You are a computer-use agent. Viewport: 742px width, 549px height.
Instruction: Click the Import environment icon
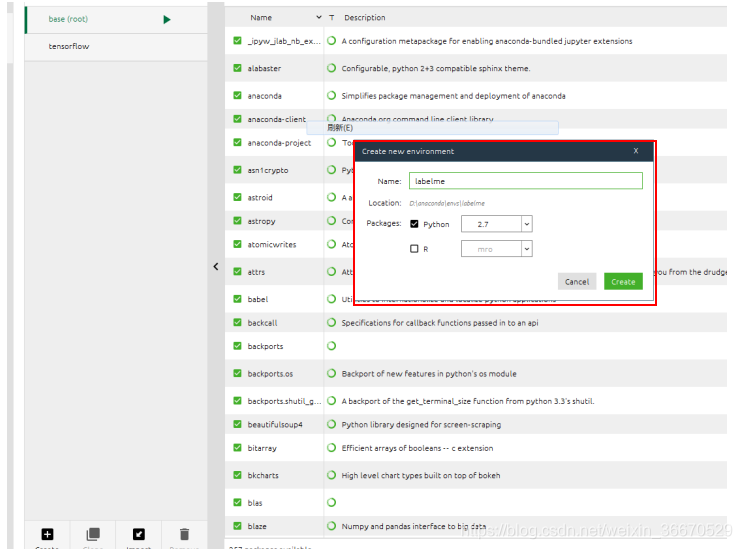click(139, 534)
